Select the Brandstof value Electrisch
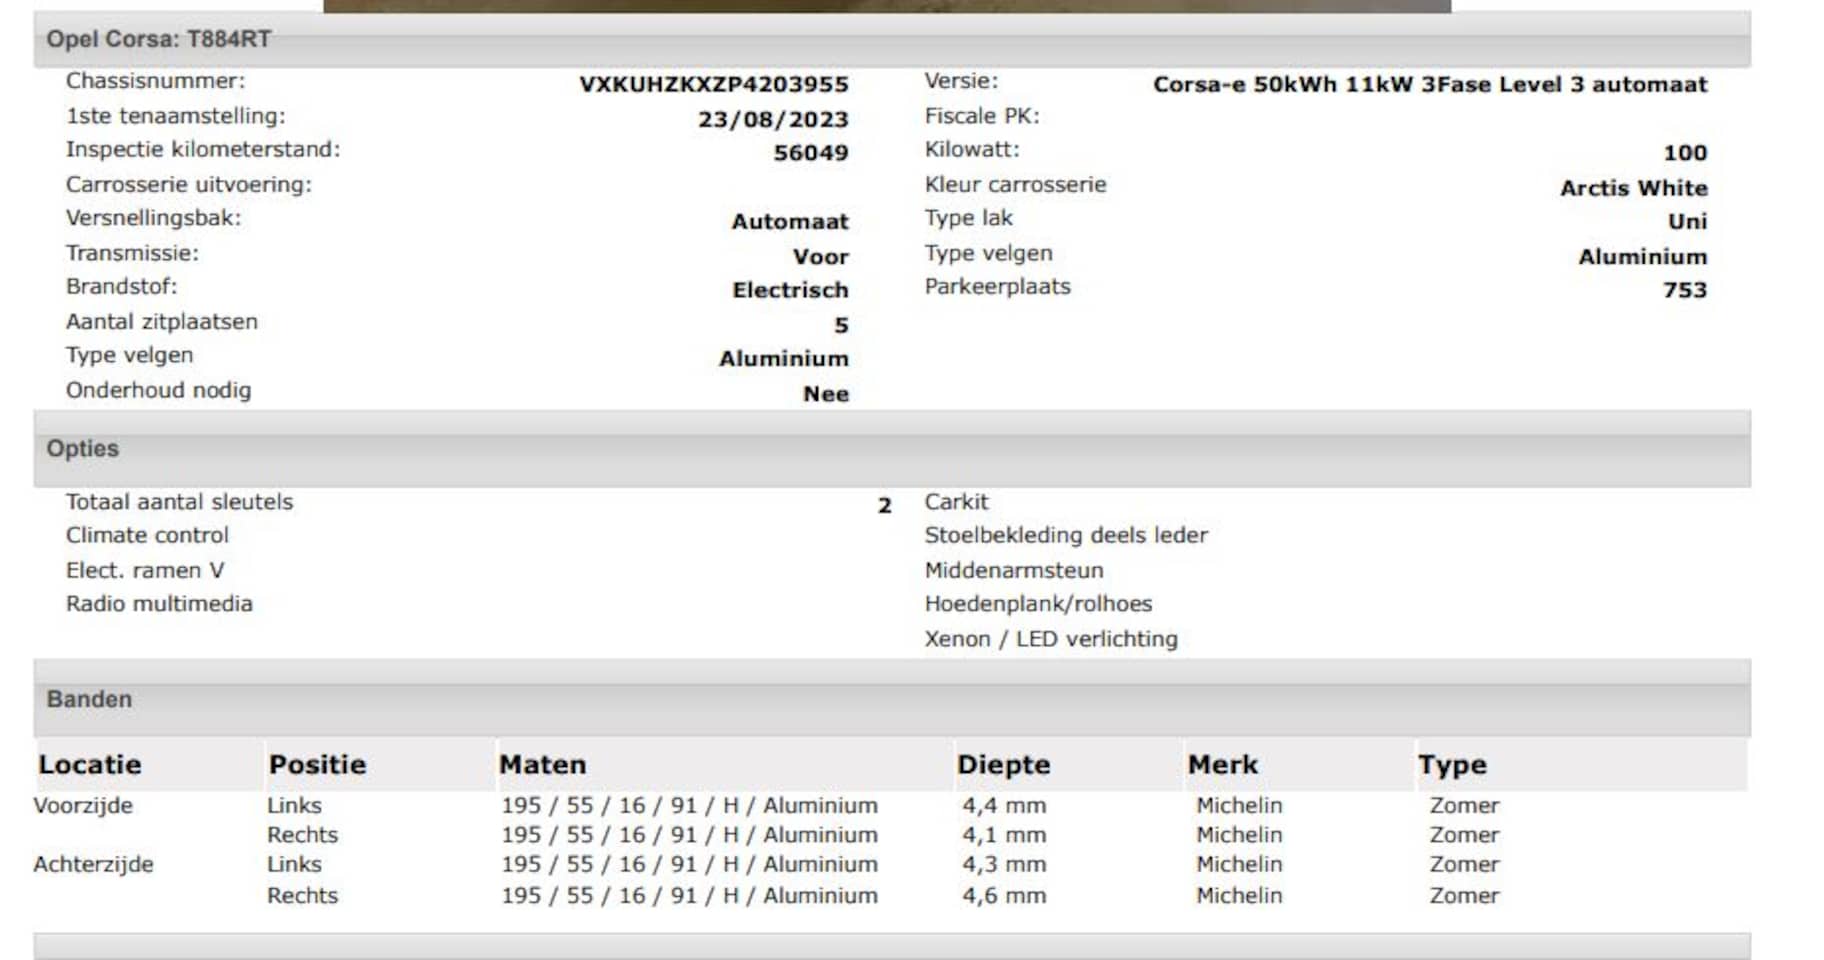Image resolution: width=1824 pixels, height=960 pixels. click(790, 290)
